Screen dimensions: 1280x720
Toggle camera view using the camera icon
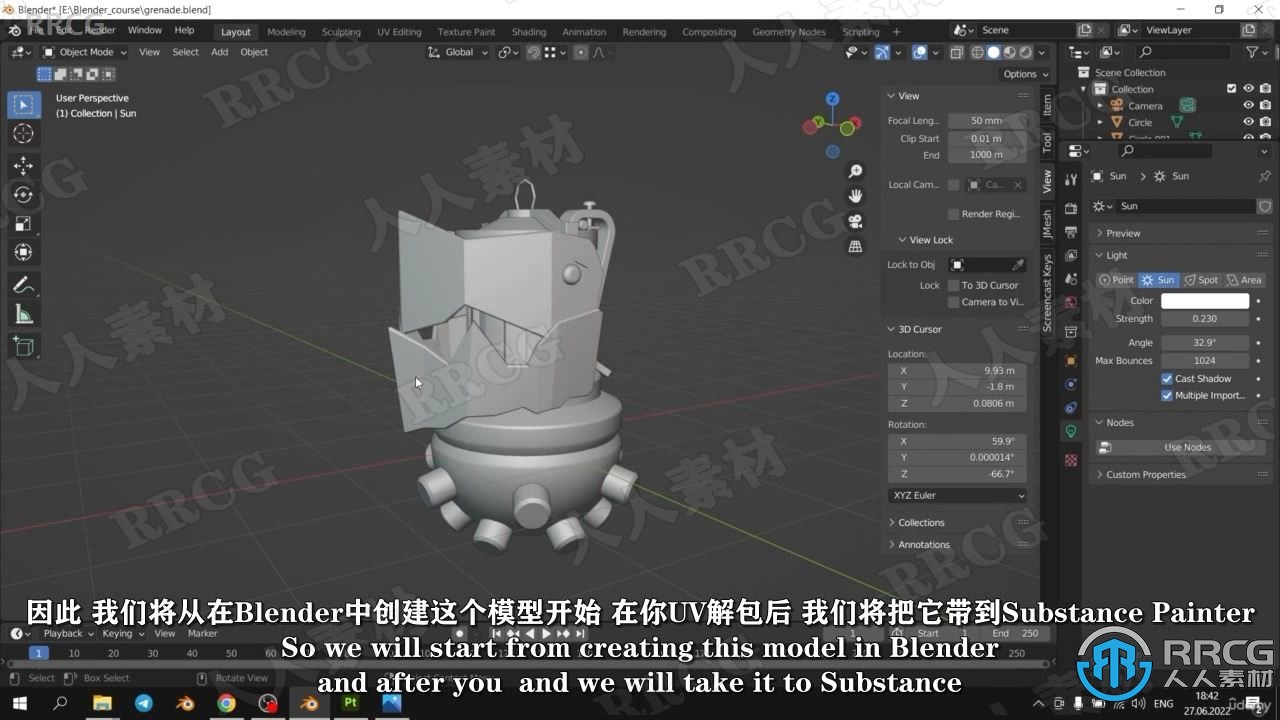point(855,221)
